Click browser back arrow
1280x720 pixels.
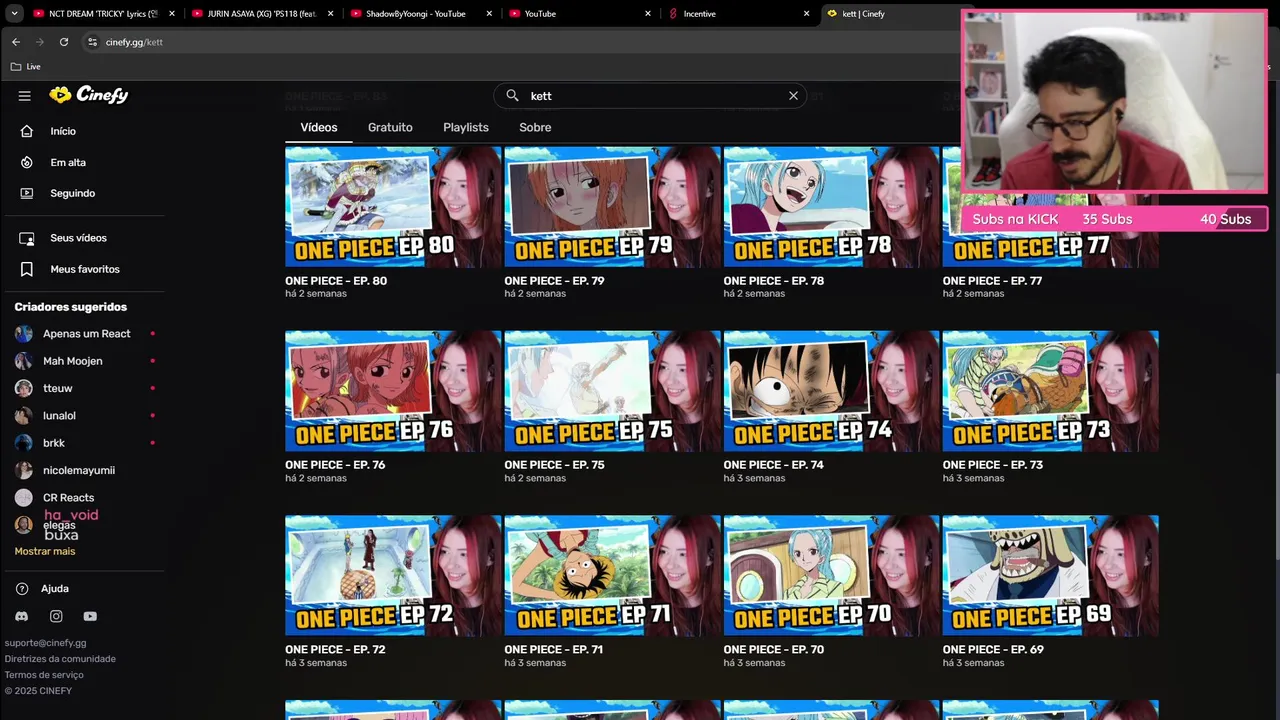[x=15, y=42]
